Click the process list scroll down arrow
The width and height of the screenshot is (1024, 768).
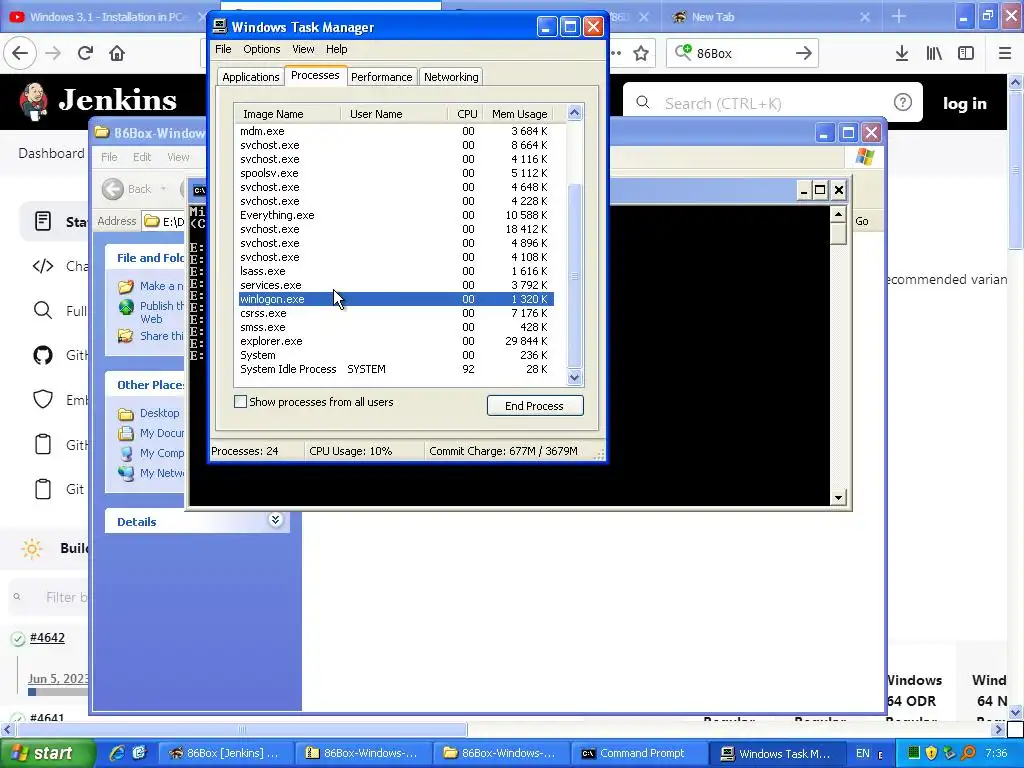(x=574, y=377)
